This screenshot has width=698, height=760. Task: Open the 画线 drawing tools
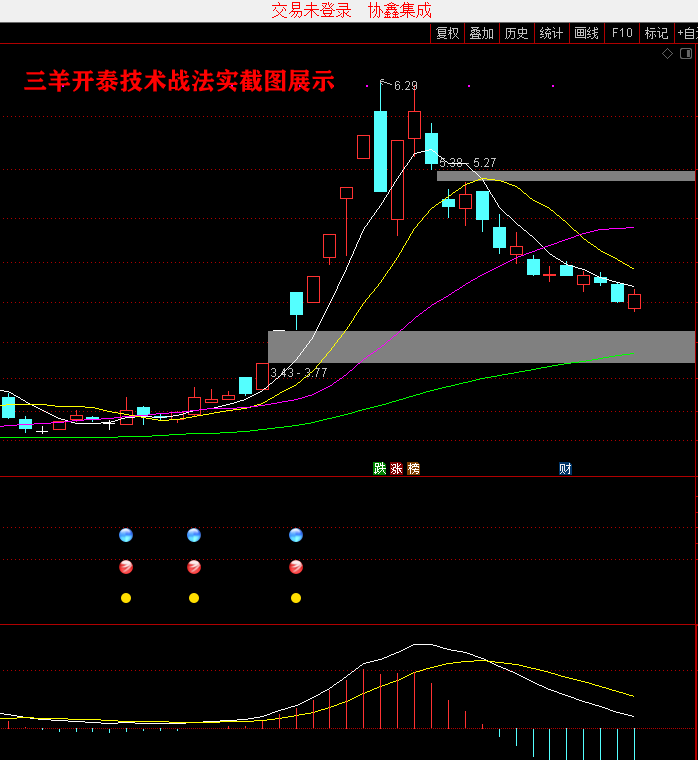tap(586, 33)
